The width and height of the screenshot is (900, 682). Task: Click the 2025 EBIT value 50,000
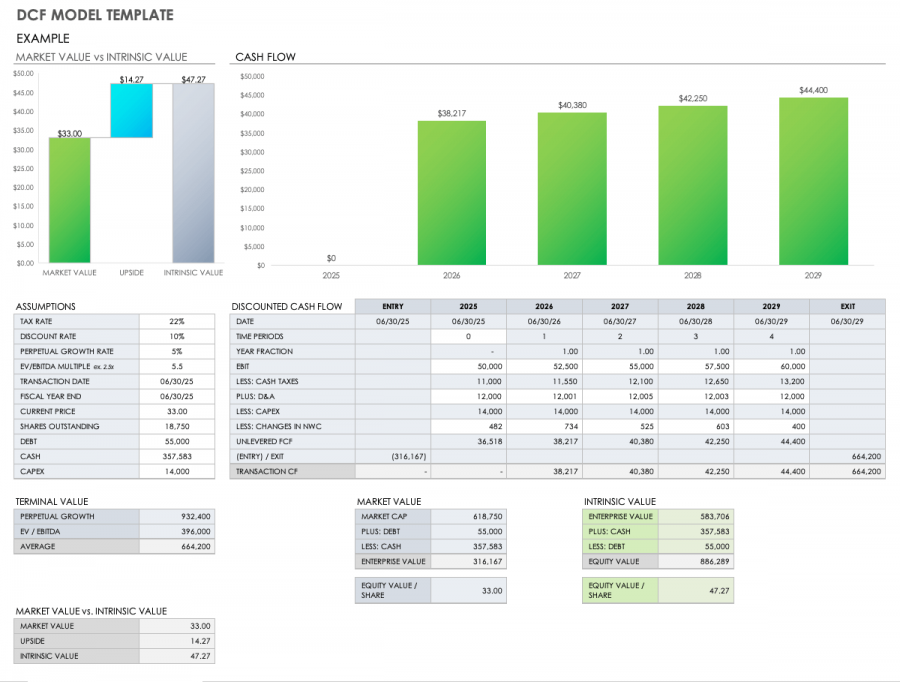pos(468,366)
